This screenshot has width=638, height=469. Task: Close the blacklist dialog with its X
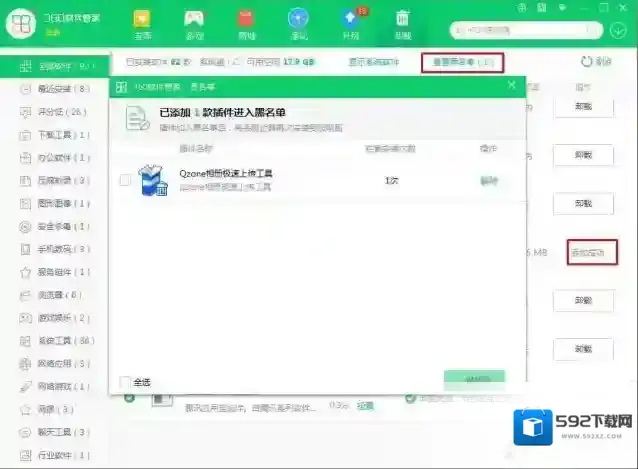[512, 87]
